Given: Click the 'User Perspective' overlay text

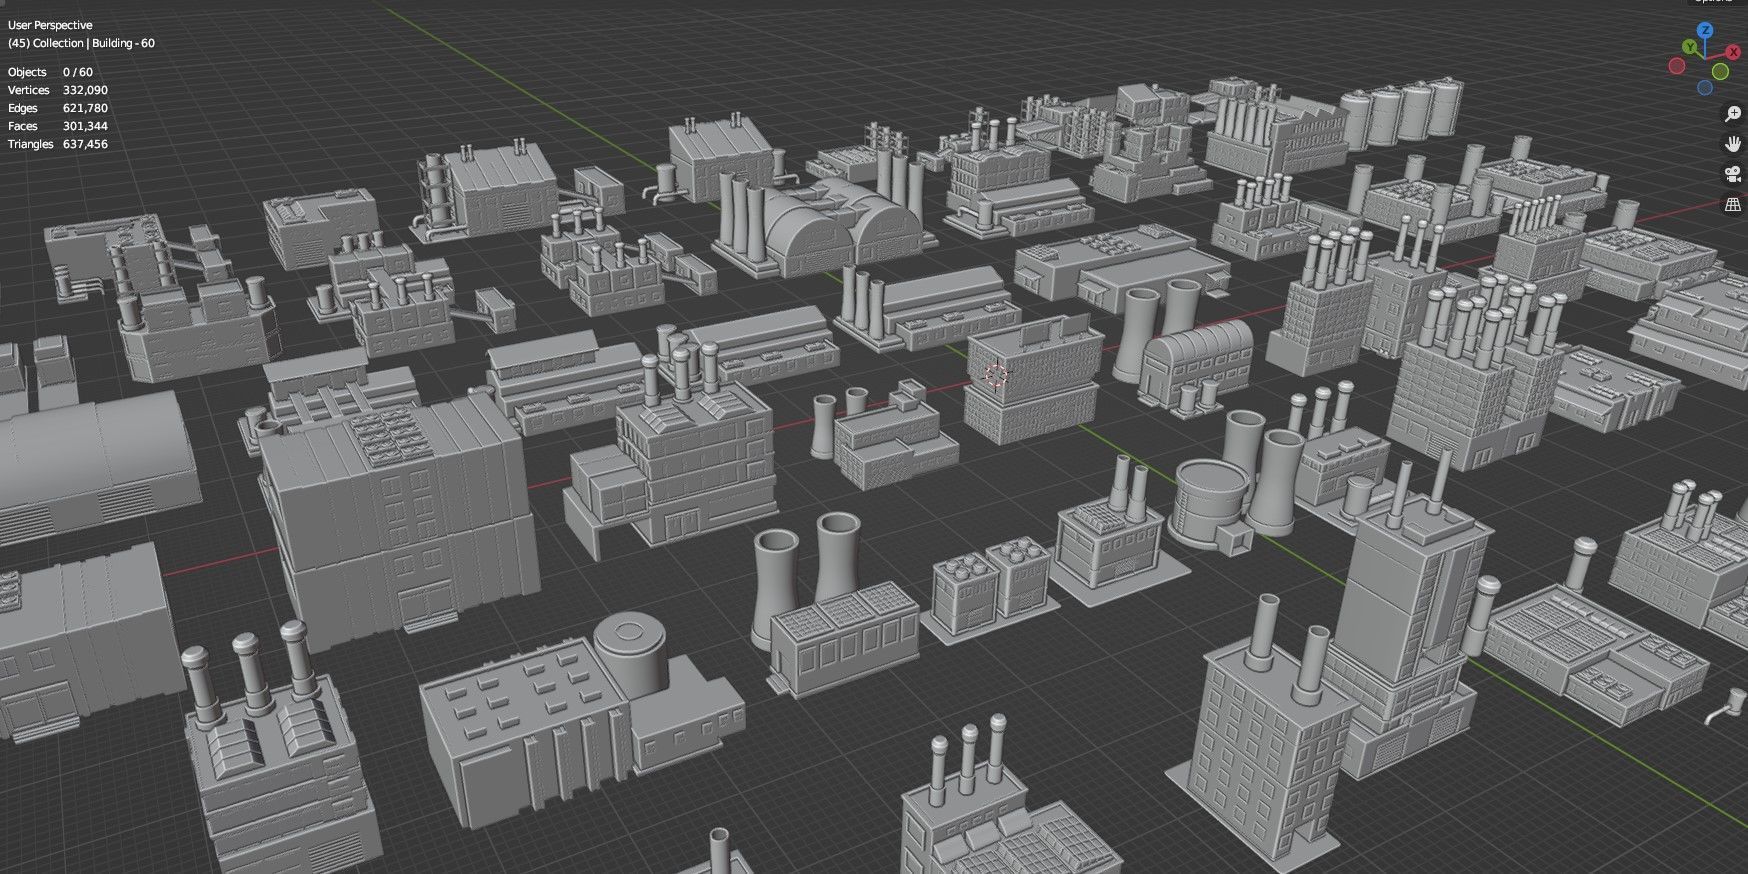Looking at the screenshot, I should click(x=50, y=25).
